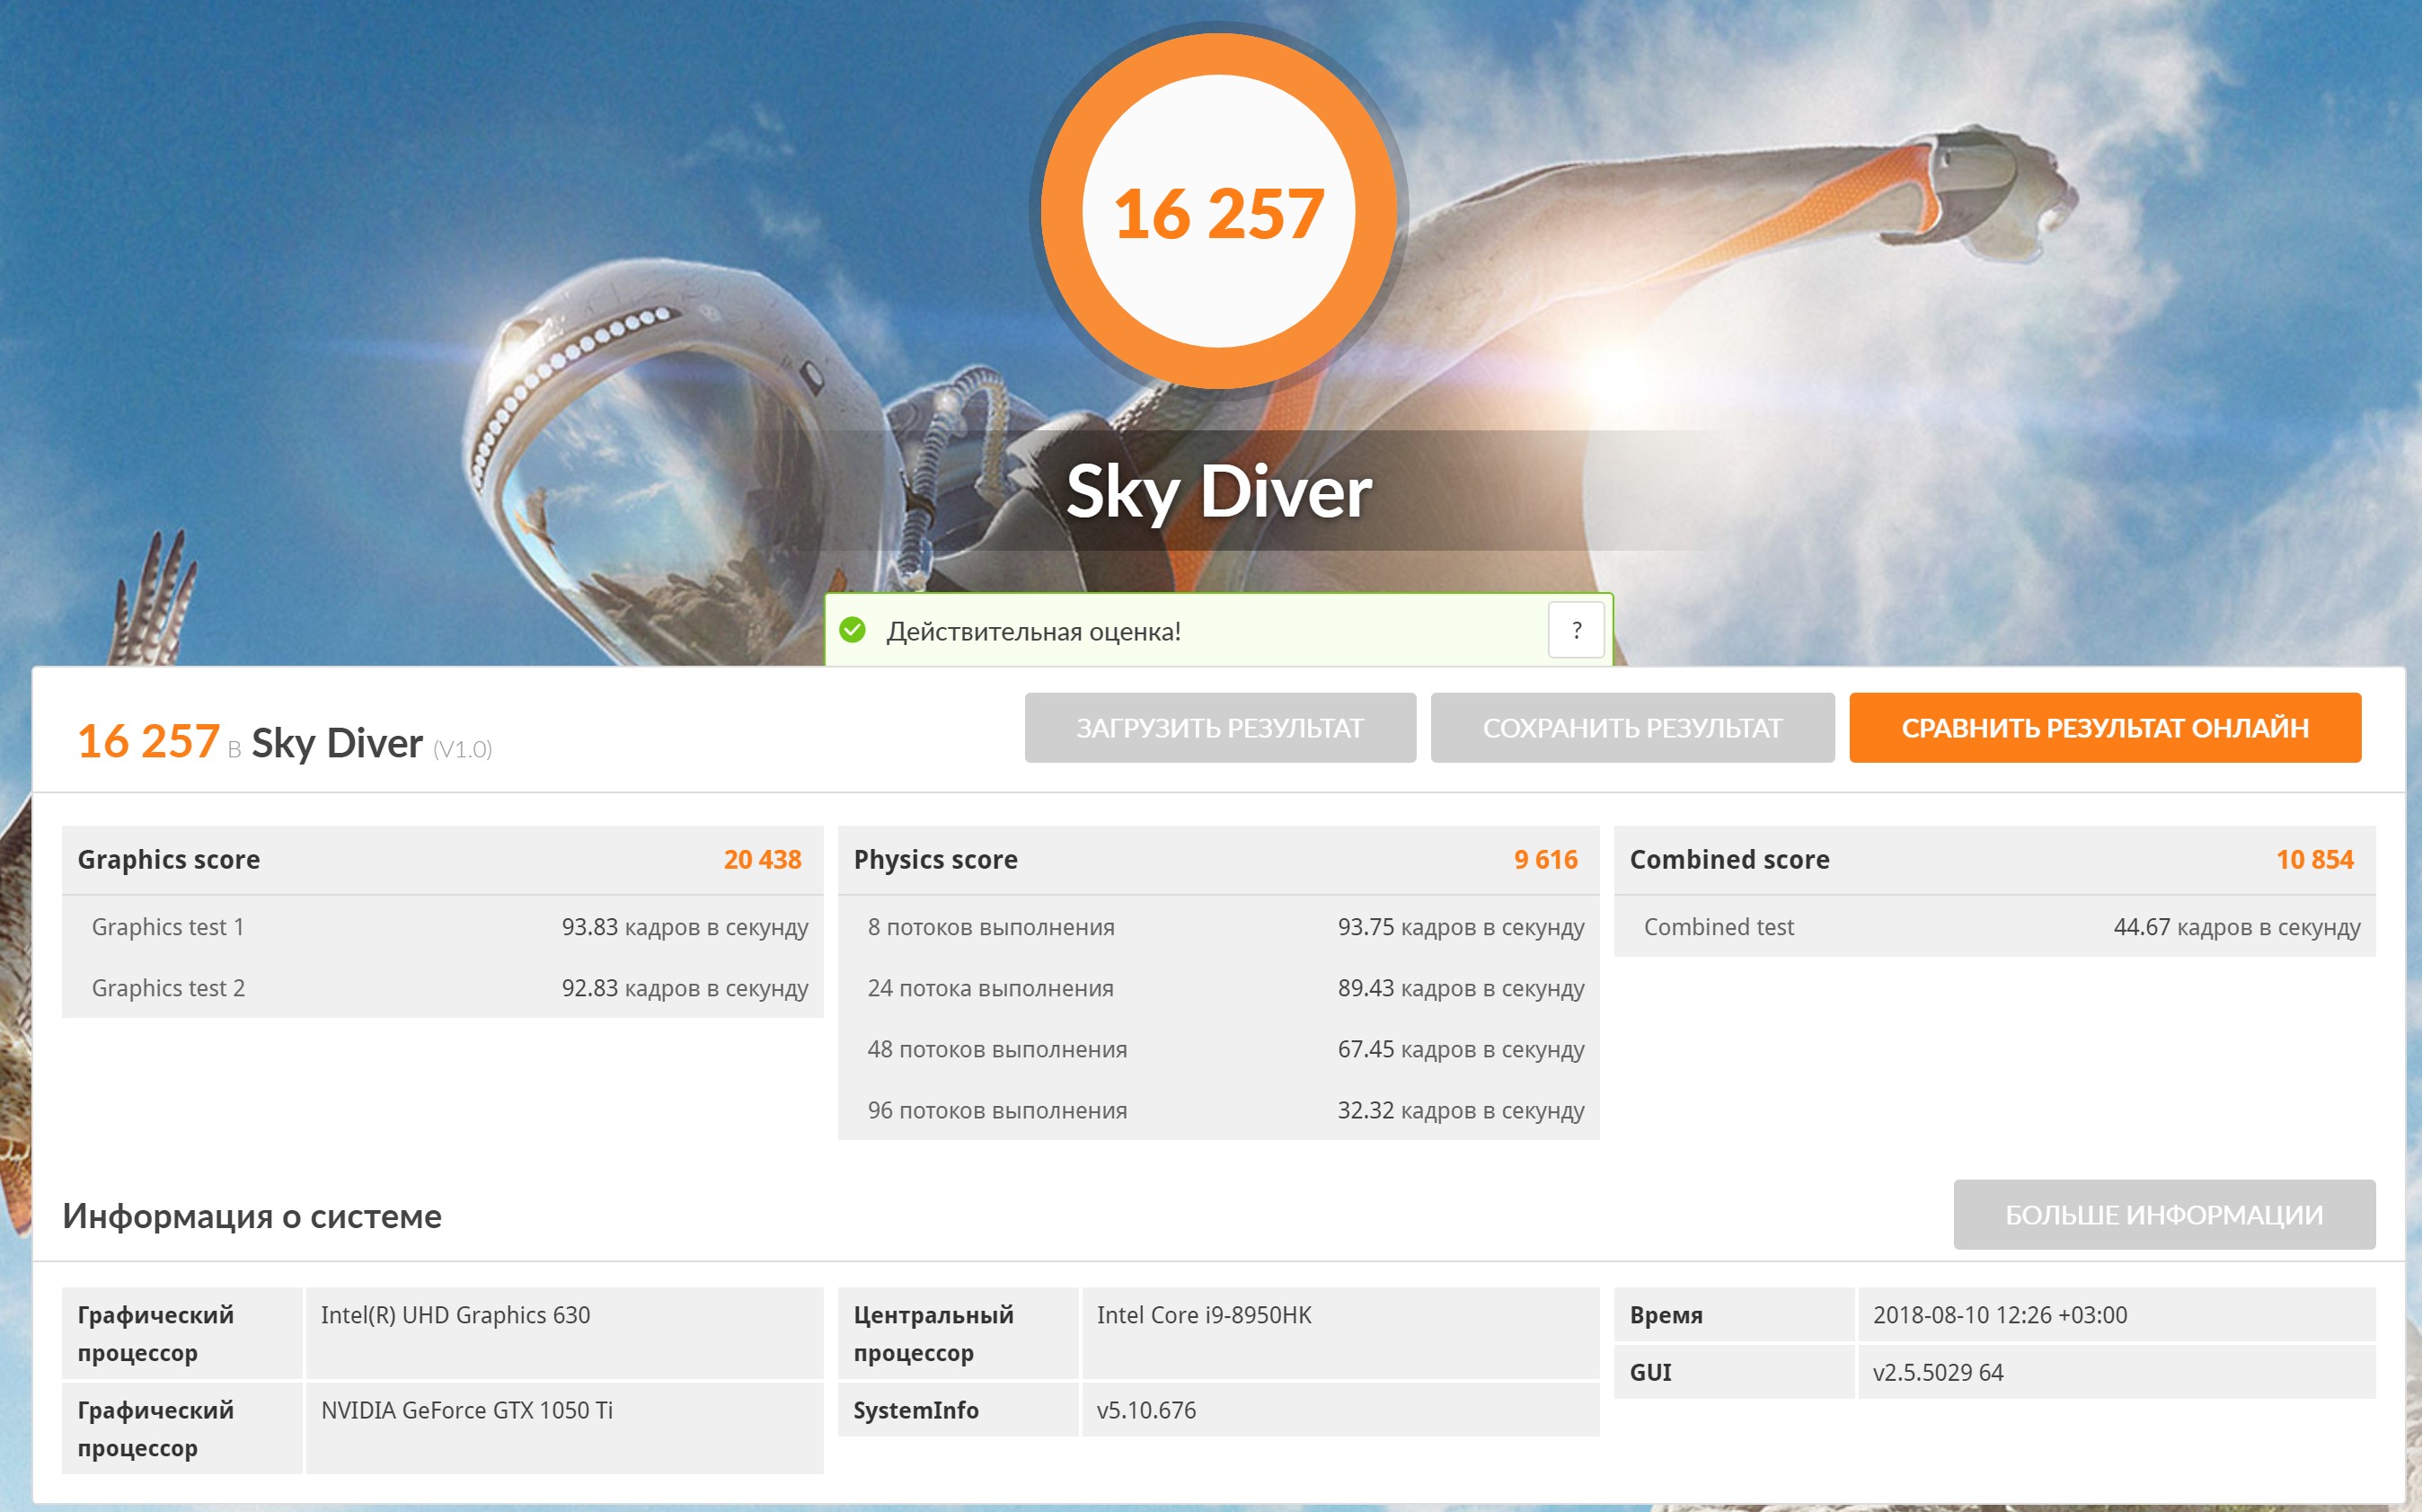Image resolution: width=2422 pixels, height=1512 pixels.
Task: Click the Graphics score value 20 438
Action: [x=763, y=860]
